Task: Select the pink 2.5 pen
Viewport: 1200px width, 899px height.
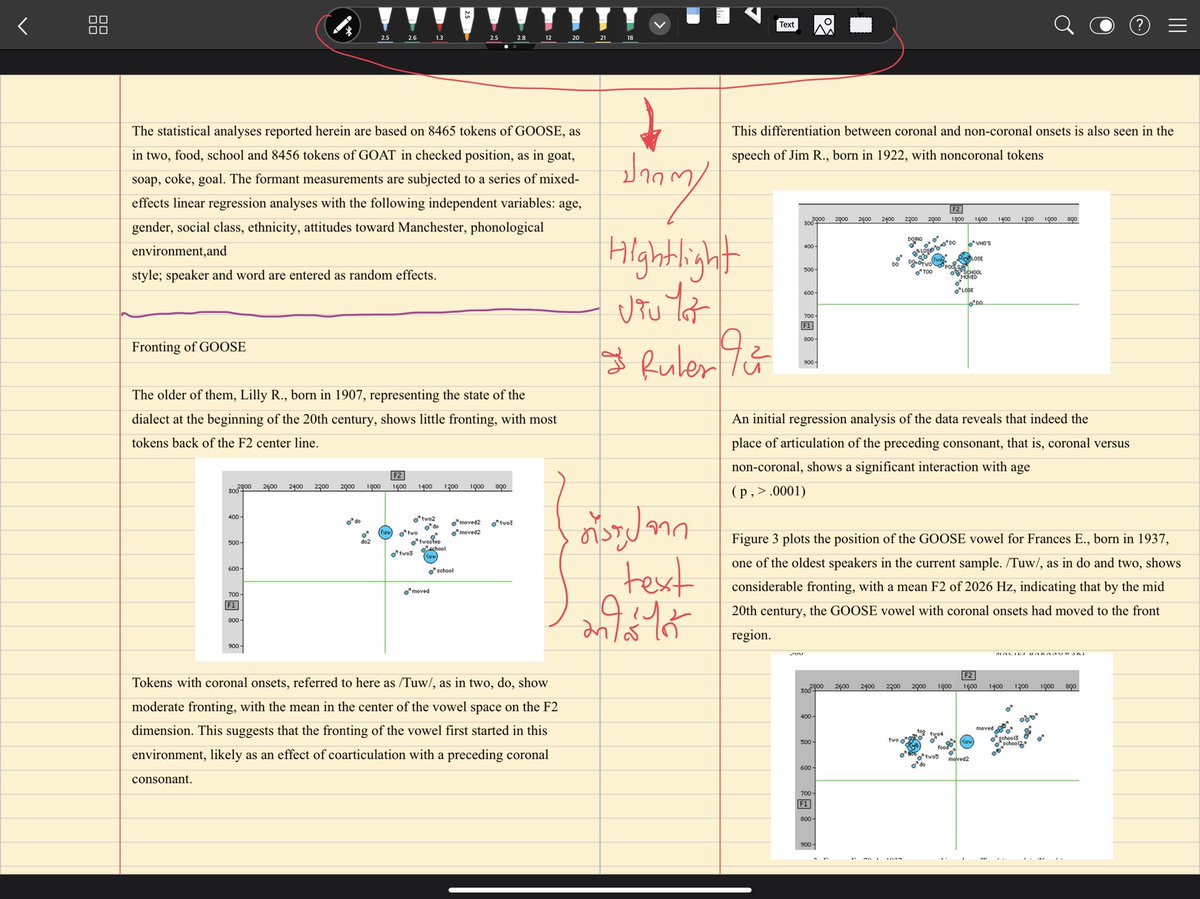Action: pos(494,25)
